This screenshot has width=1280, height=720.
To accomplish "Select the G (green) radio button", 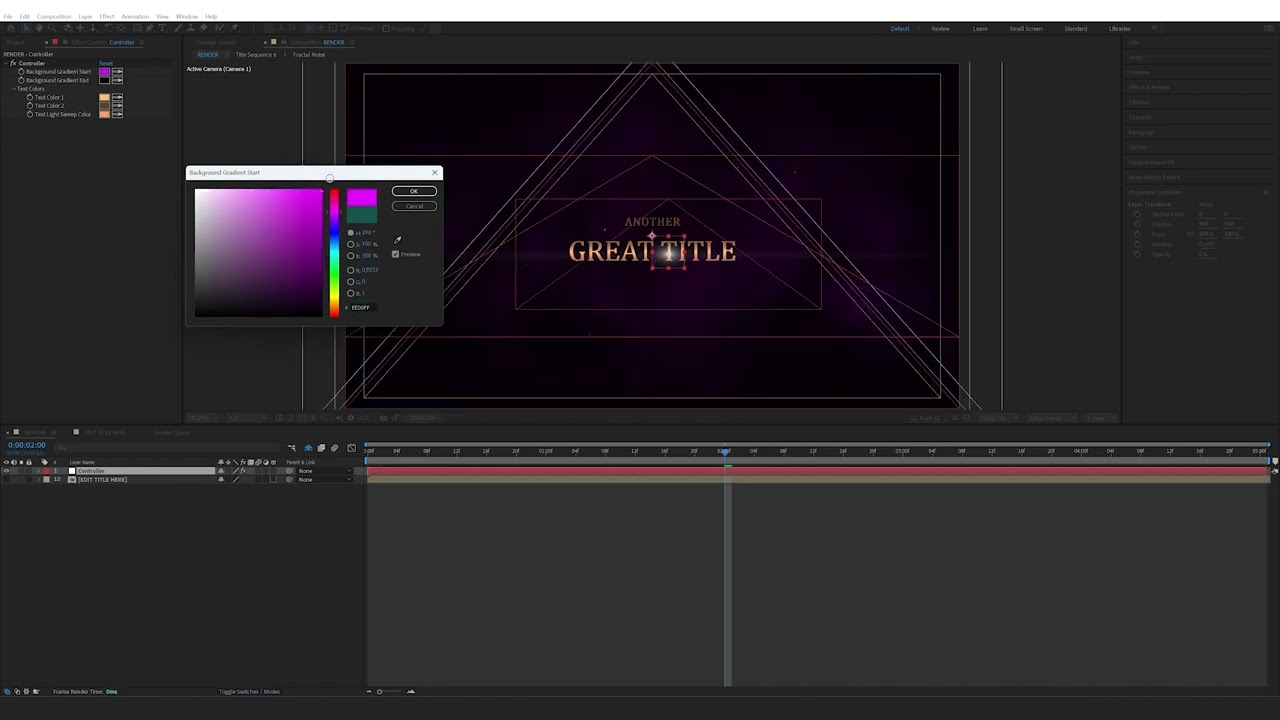I will [351, 282].
